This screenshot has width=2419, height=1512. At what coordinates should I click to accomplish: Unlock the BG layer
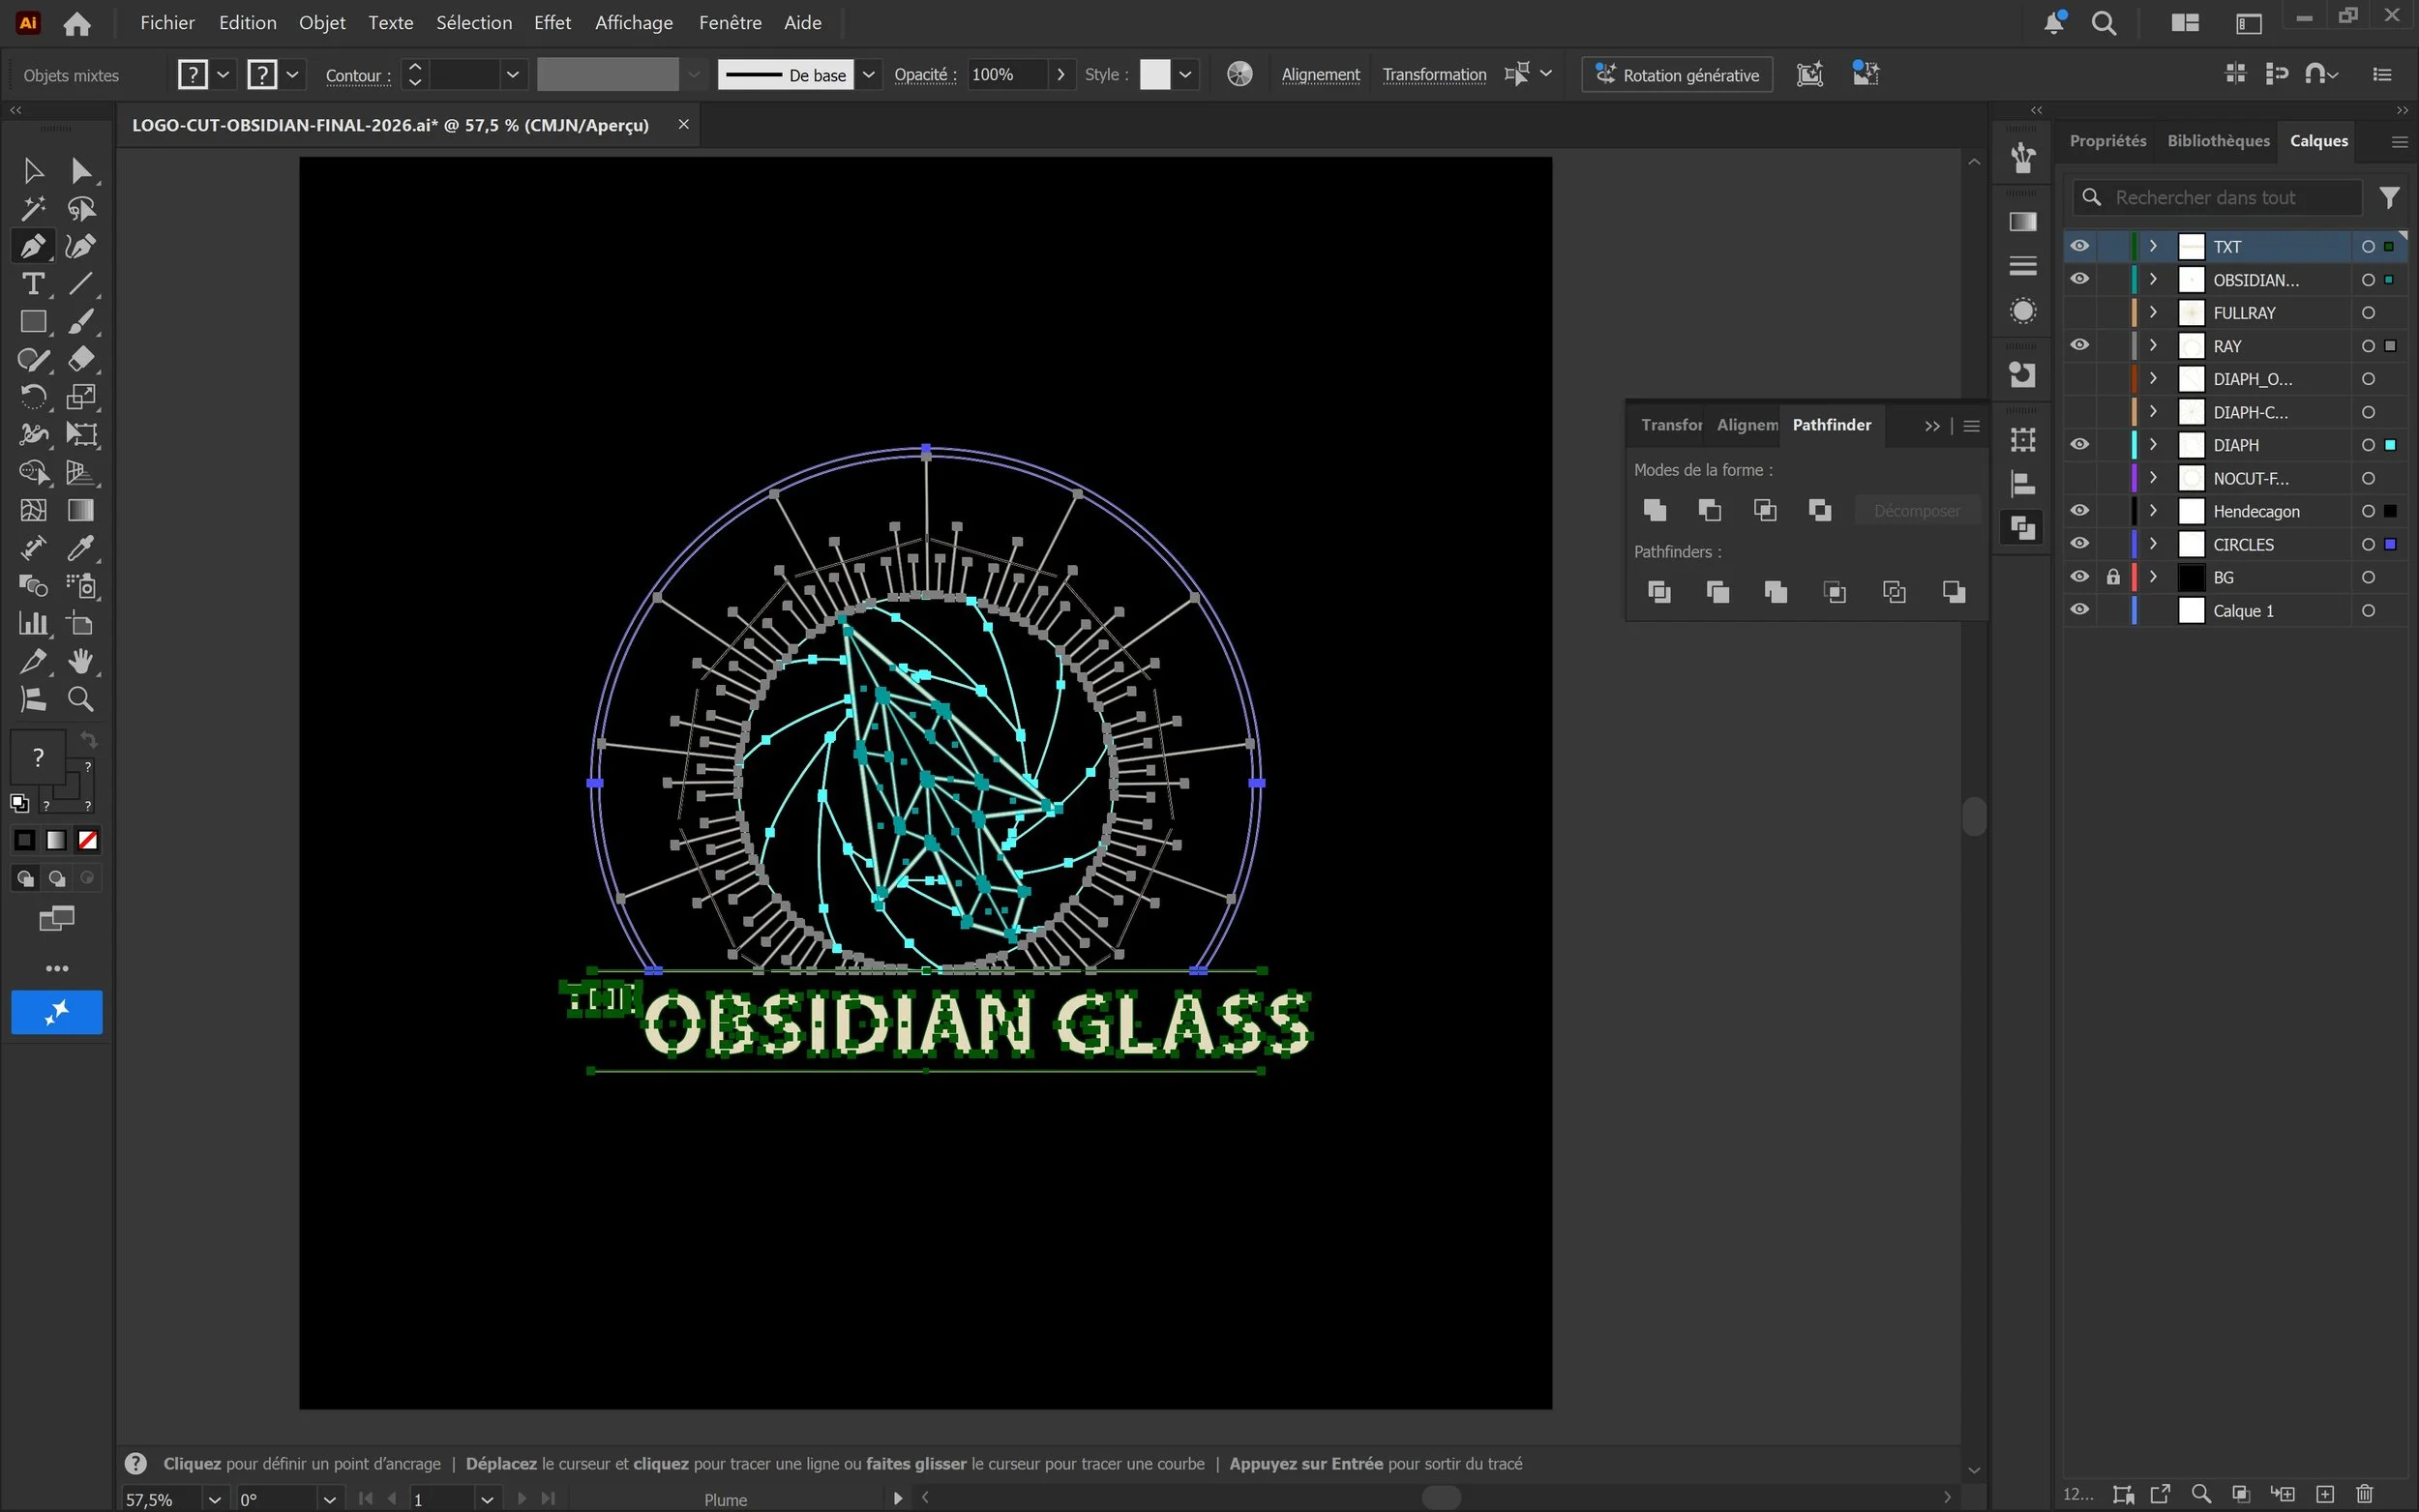tap(2112, 577)
